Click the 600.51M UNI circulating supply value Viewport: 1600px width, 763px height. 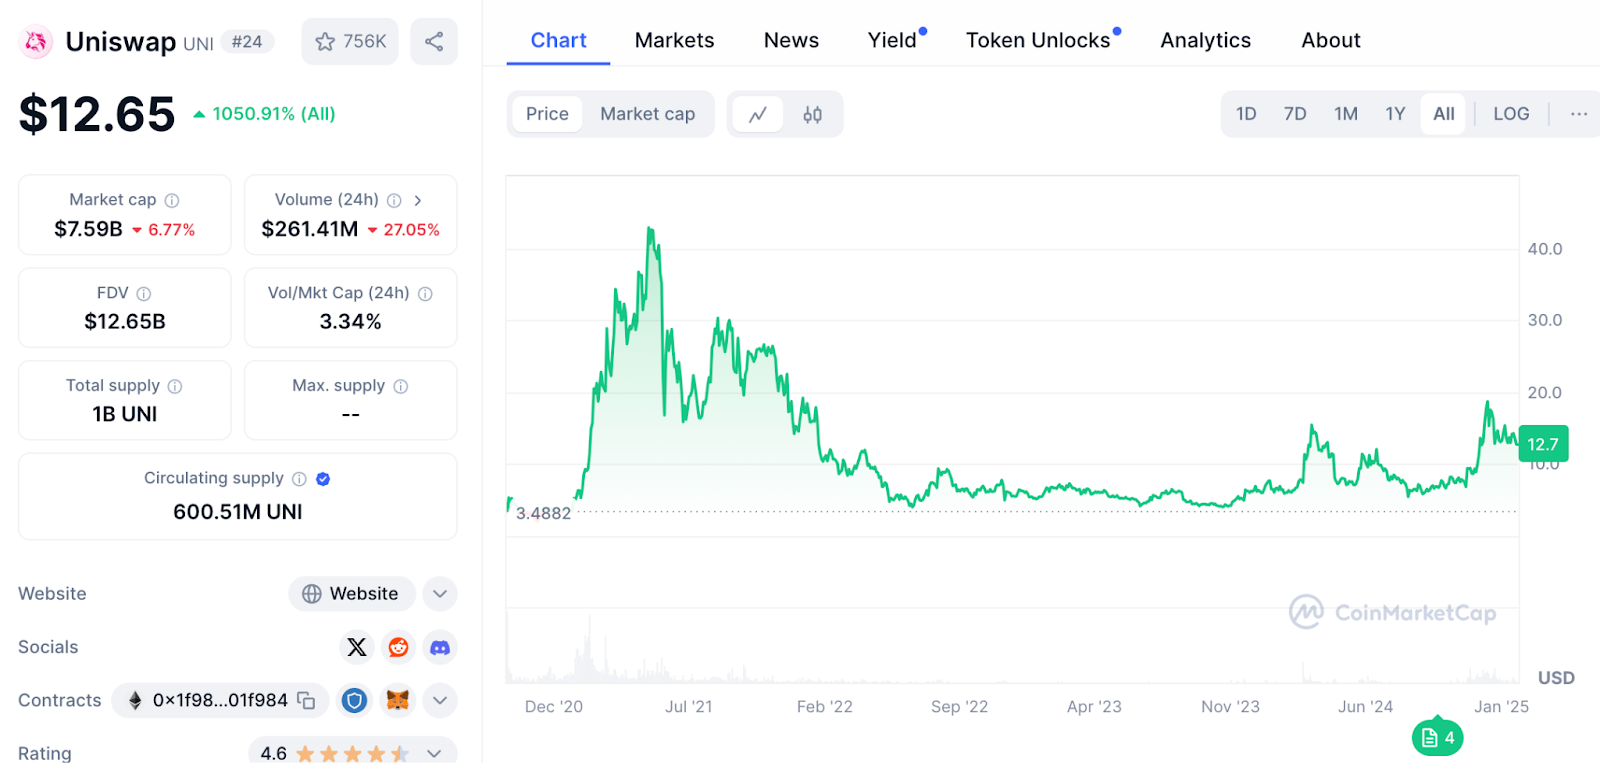coord(238,512)
